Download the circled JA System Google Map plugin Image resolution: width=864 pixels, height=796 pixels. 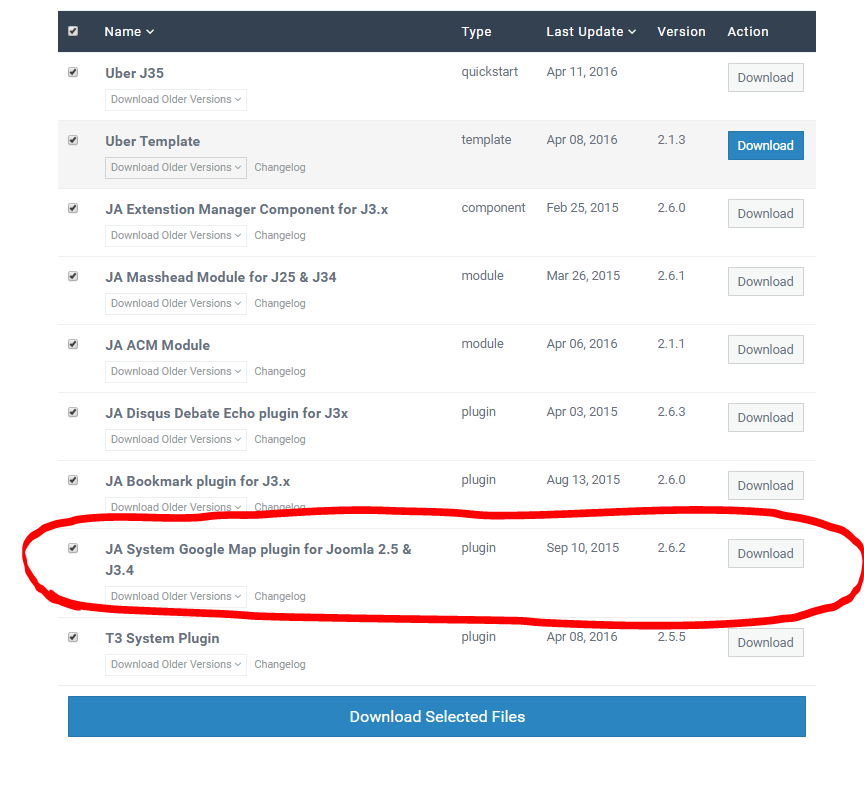coord(765,553)
